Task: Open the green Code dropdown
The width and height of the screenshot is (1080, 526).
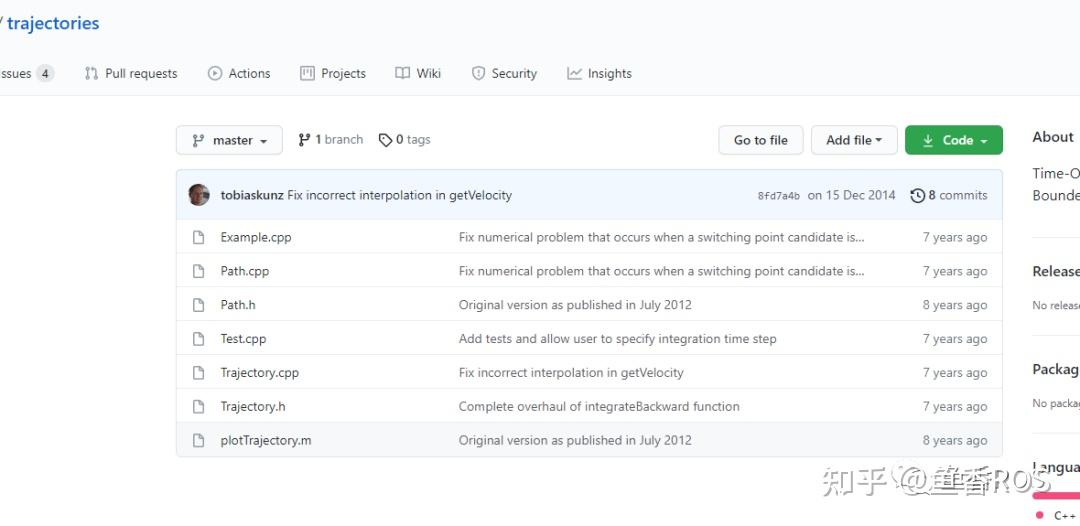Action: pos(953,141)
